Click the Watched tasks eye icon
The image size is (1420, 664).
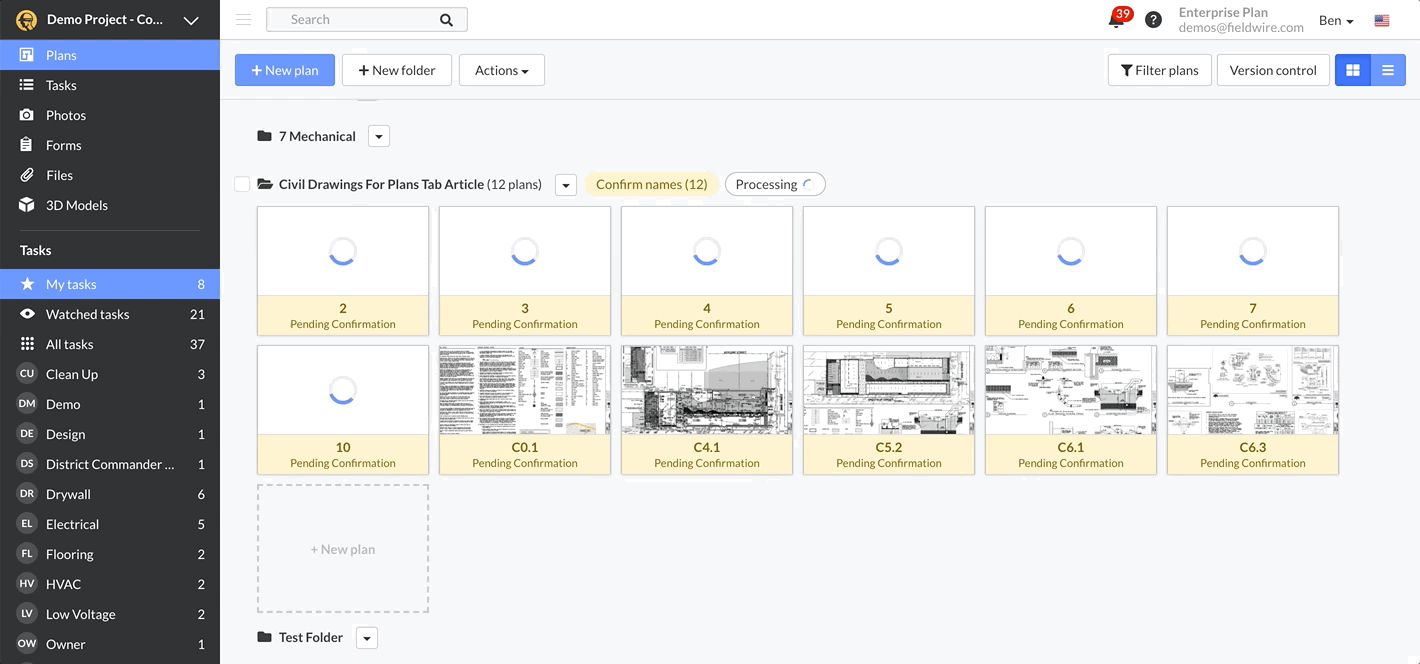[27, 313]
